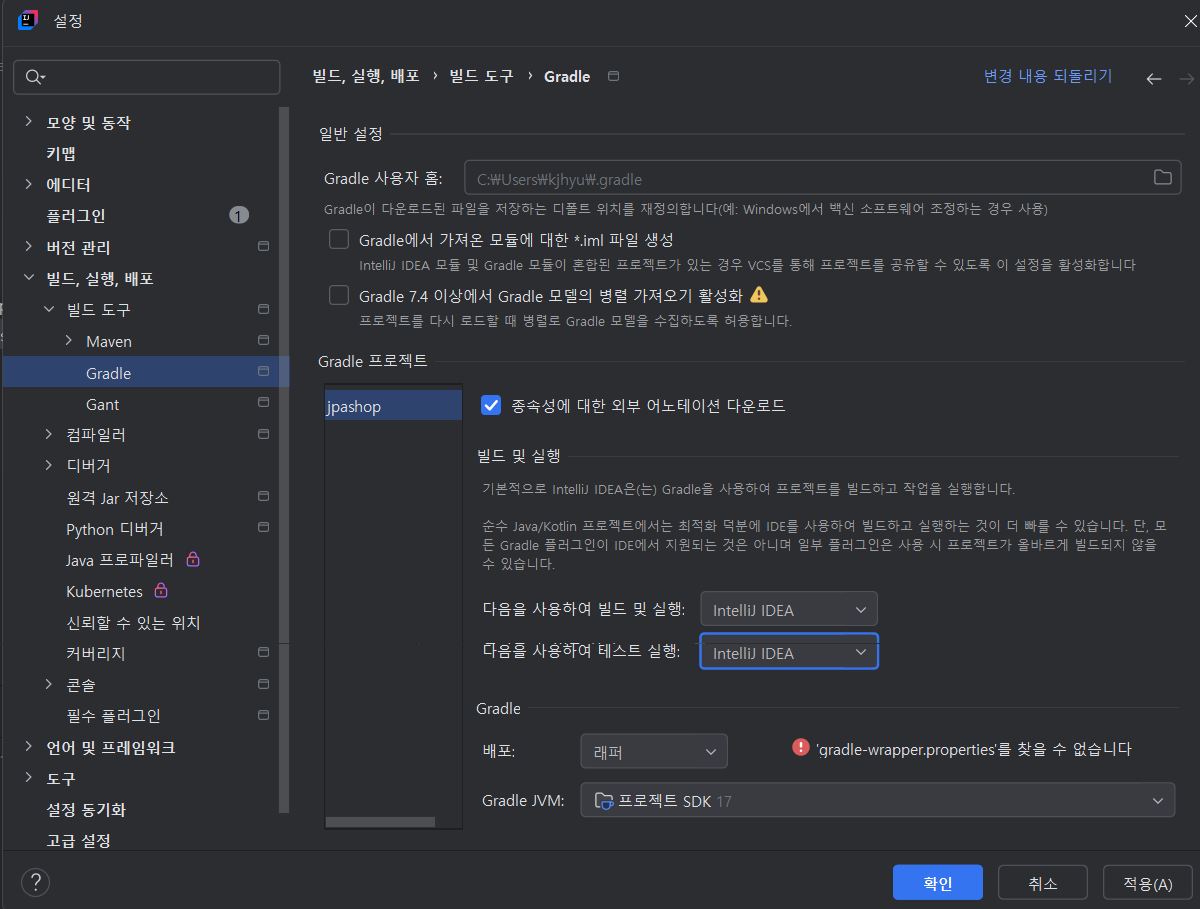Click 빌드, 실행, 배포 breadcrumb
The width and height of the screenshot is (1200, 909).
[365, 76]
